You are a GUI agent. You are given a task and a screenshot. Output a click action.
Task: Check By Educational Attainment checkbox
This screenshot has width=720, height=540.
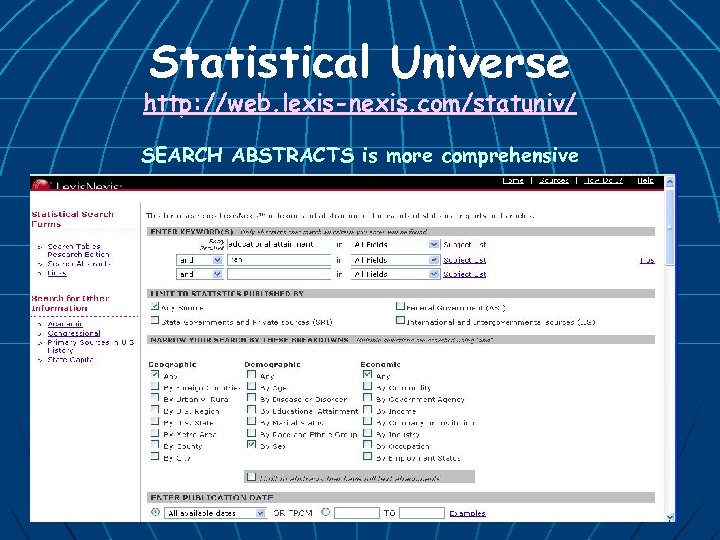click(x=251, y=409)
